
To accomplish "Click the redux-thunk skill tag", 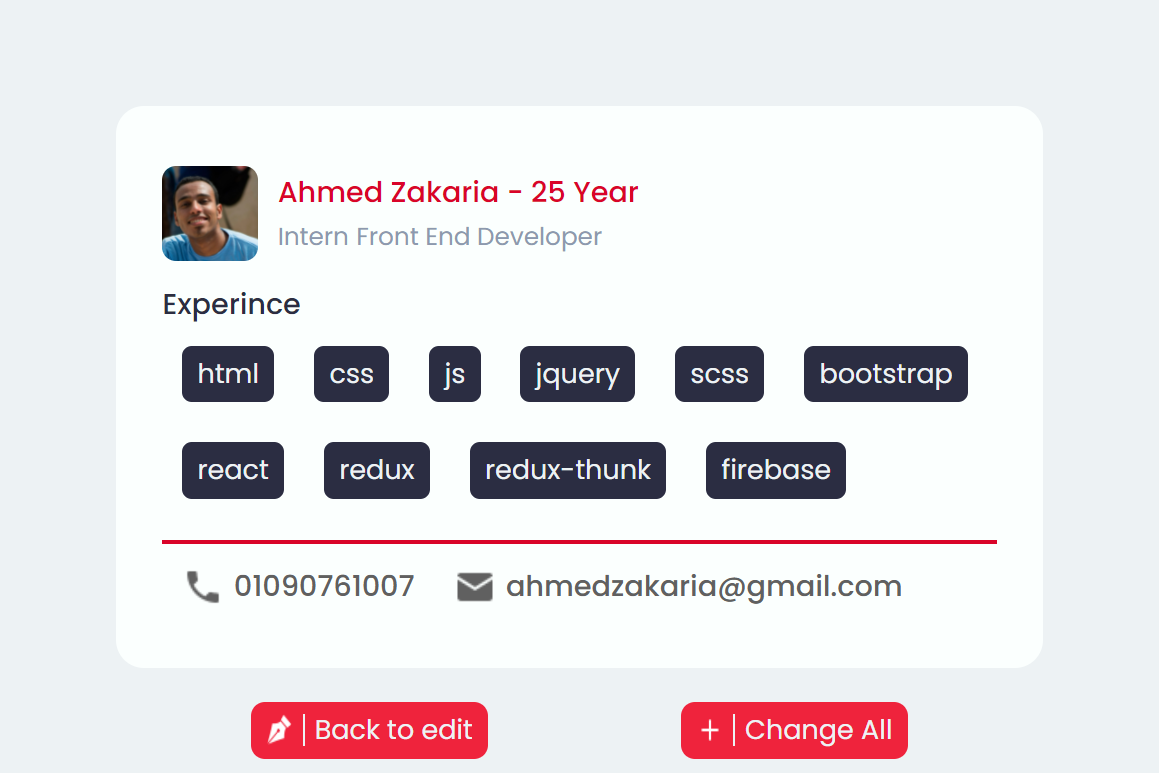I will click(x=568, y=470).
